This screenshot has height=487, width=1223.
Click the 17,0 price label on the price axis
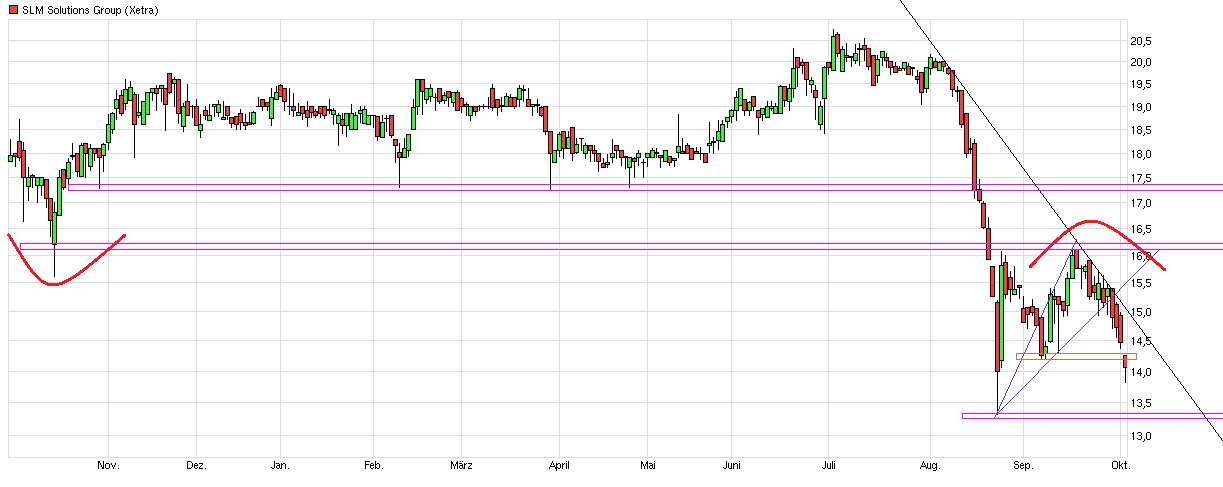[x=1141, y=203]
